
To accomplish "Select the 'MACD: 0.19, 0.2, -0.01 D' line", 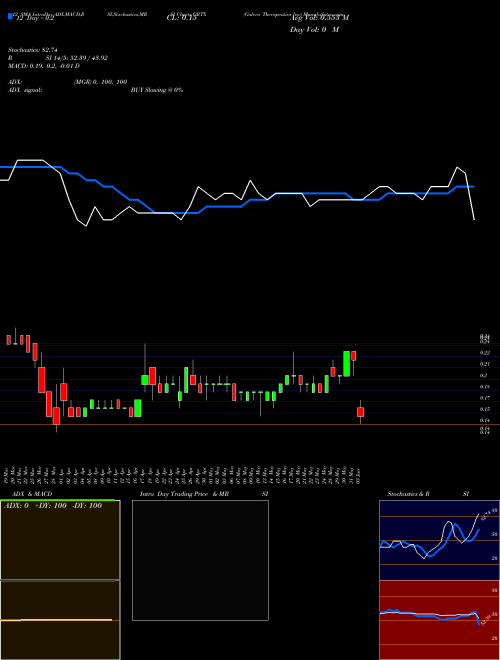I will pyautogui.click(x=44, y=66).
